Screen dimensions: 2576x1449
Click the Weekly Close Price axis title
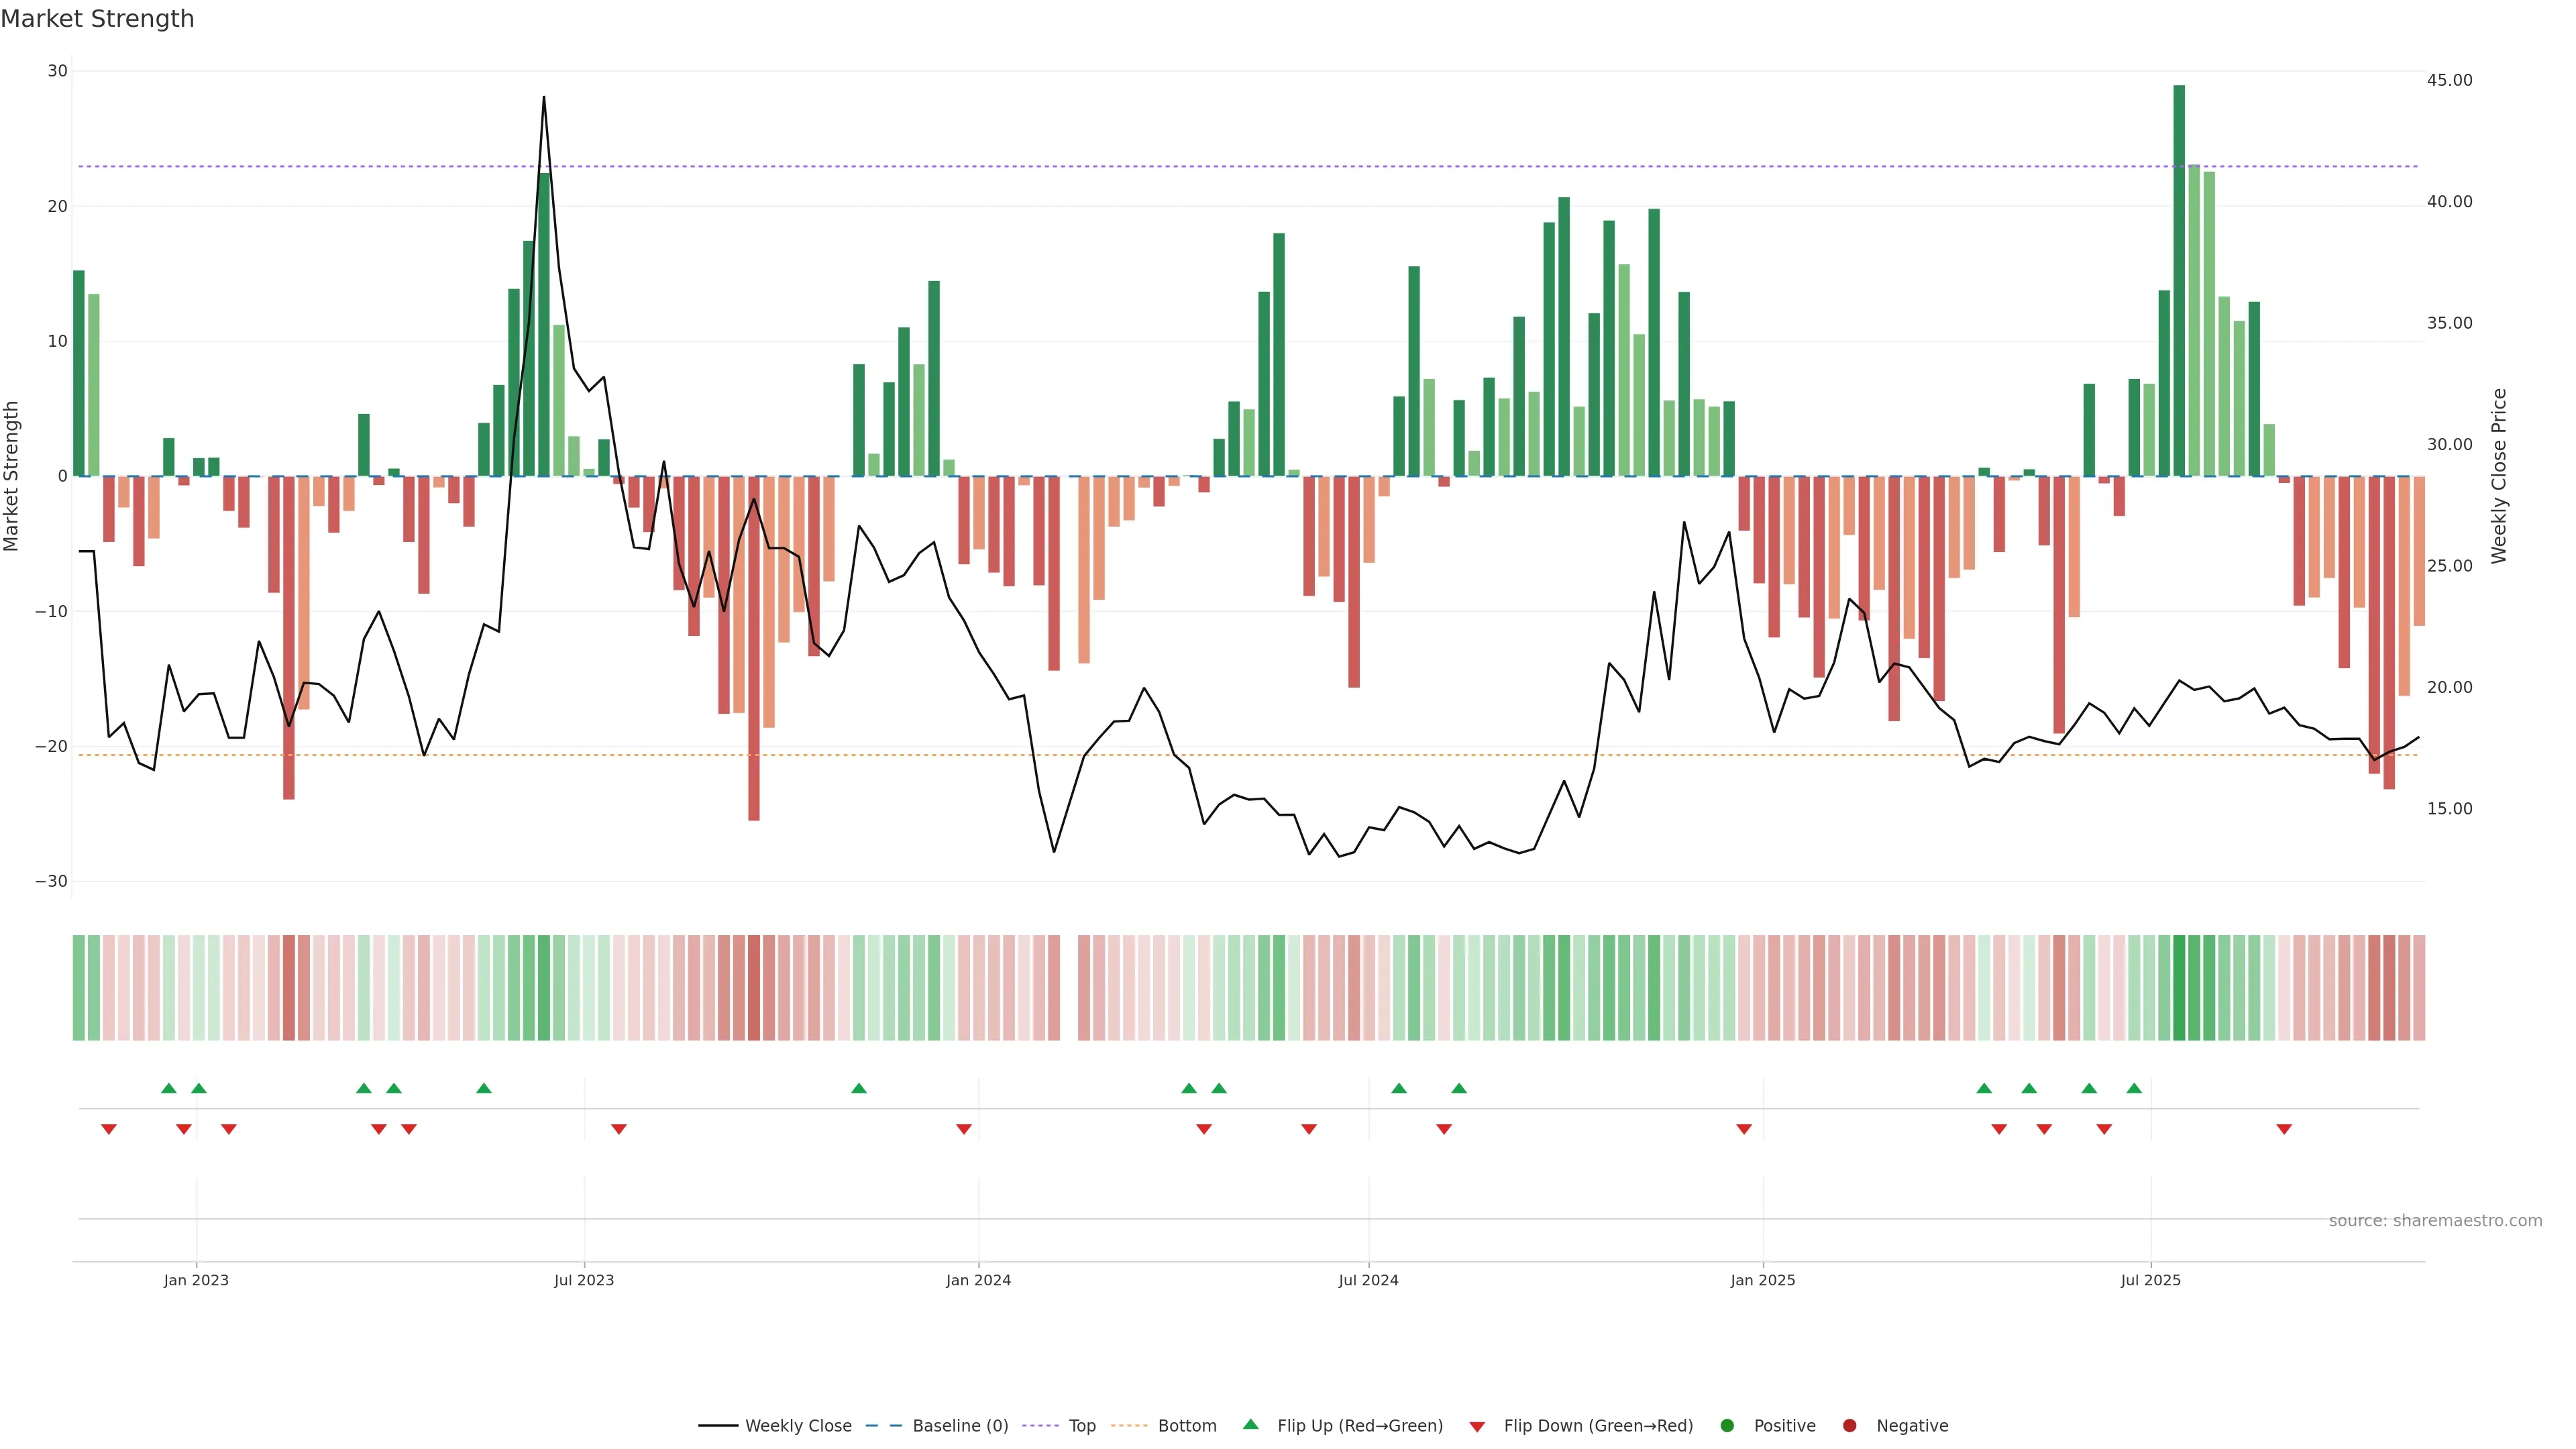pos(2499,476)
